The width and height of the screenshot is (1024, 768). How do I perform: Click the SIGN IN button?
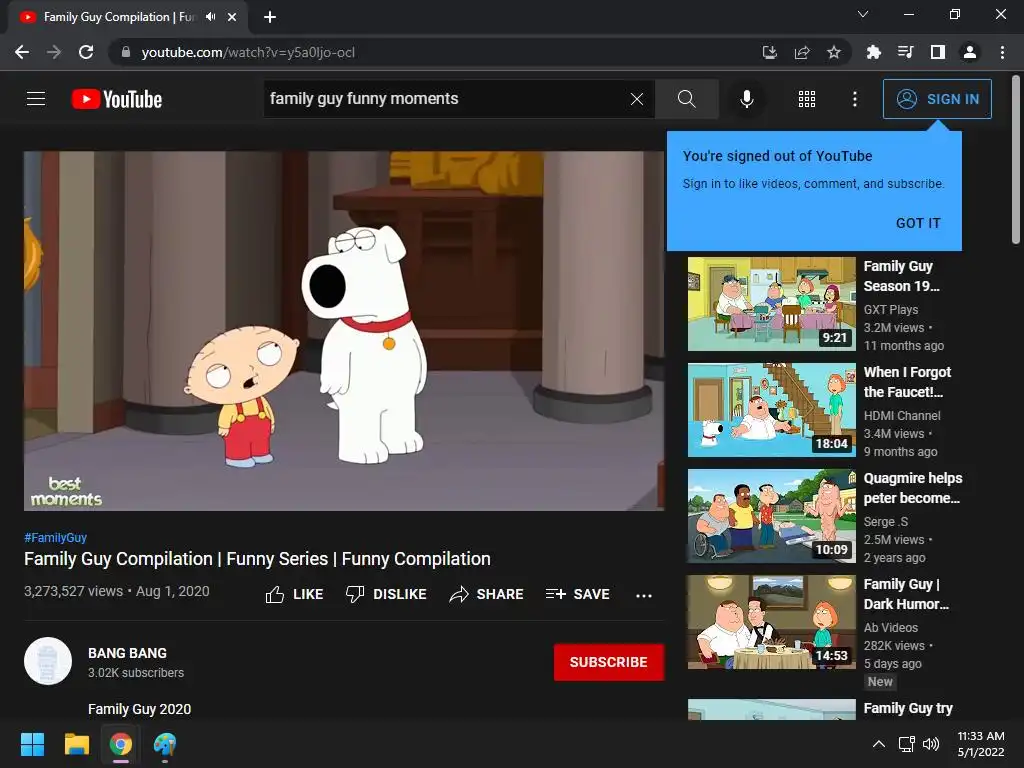point(937,99)
